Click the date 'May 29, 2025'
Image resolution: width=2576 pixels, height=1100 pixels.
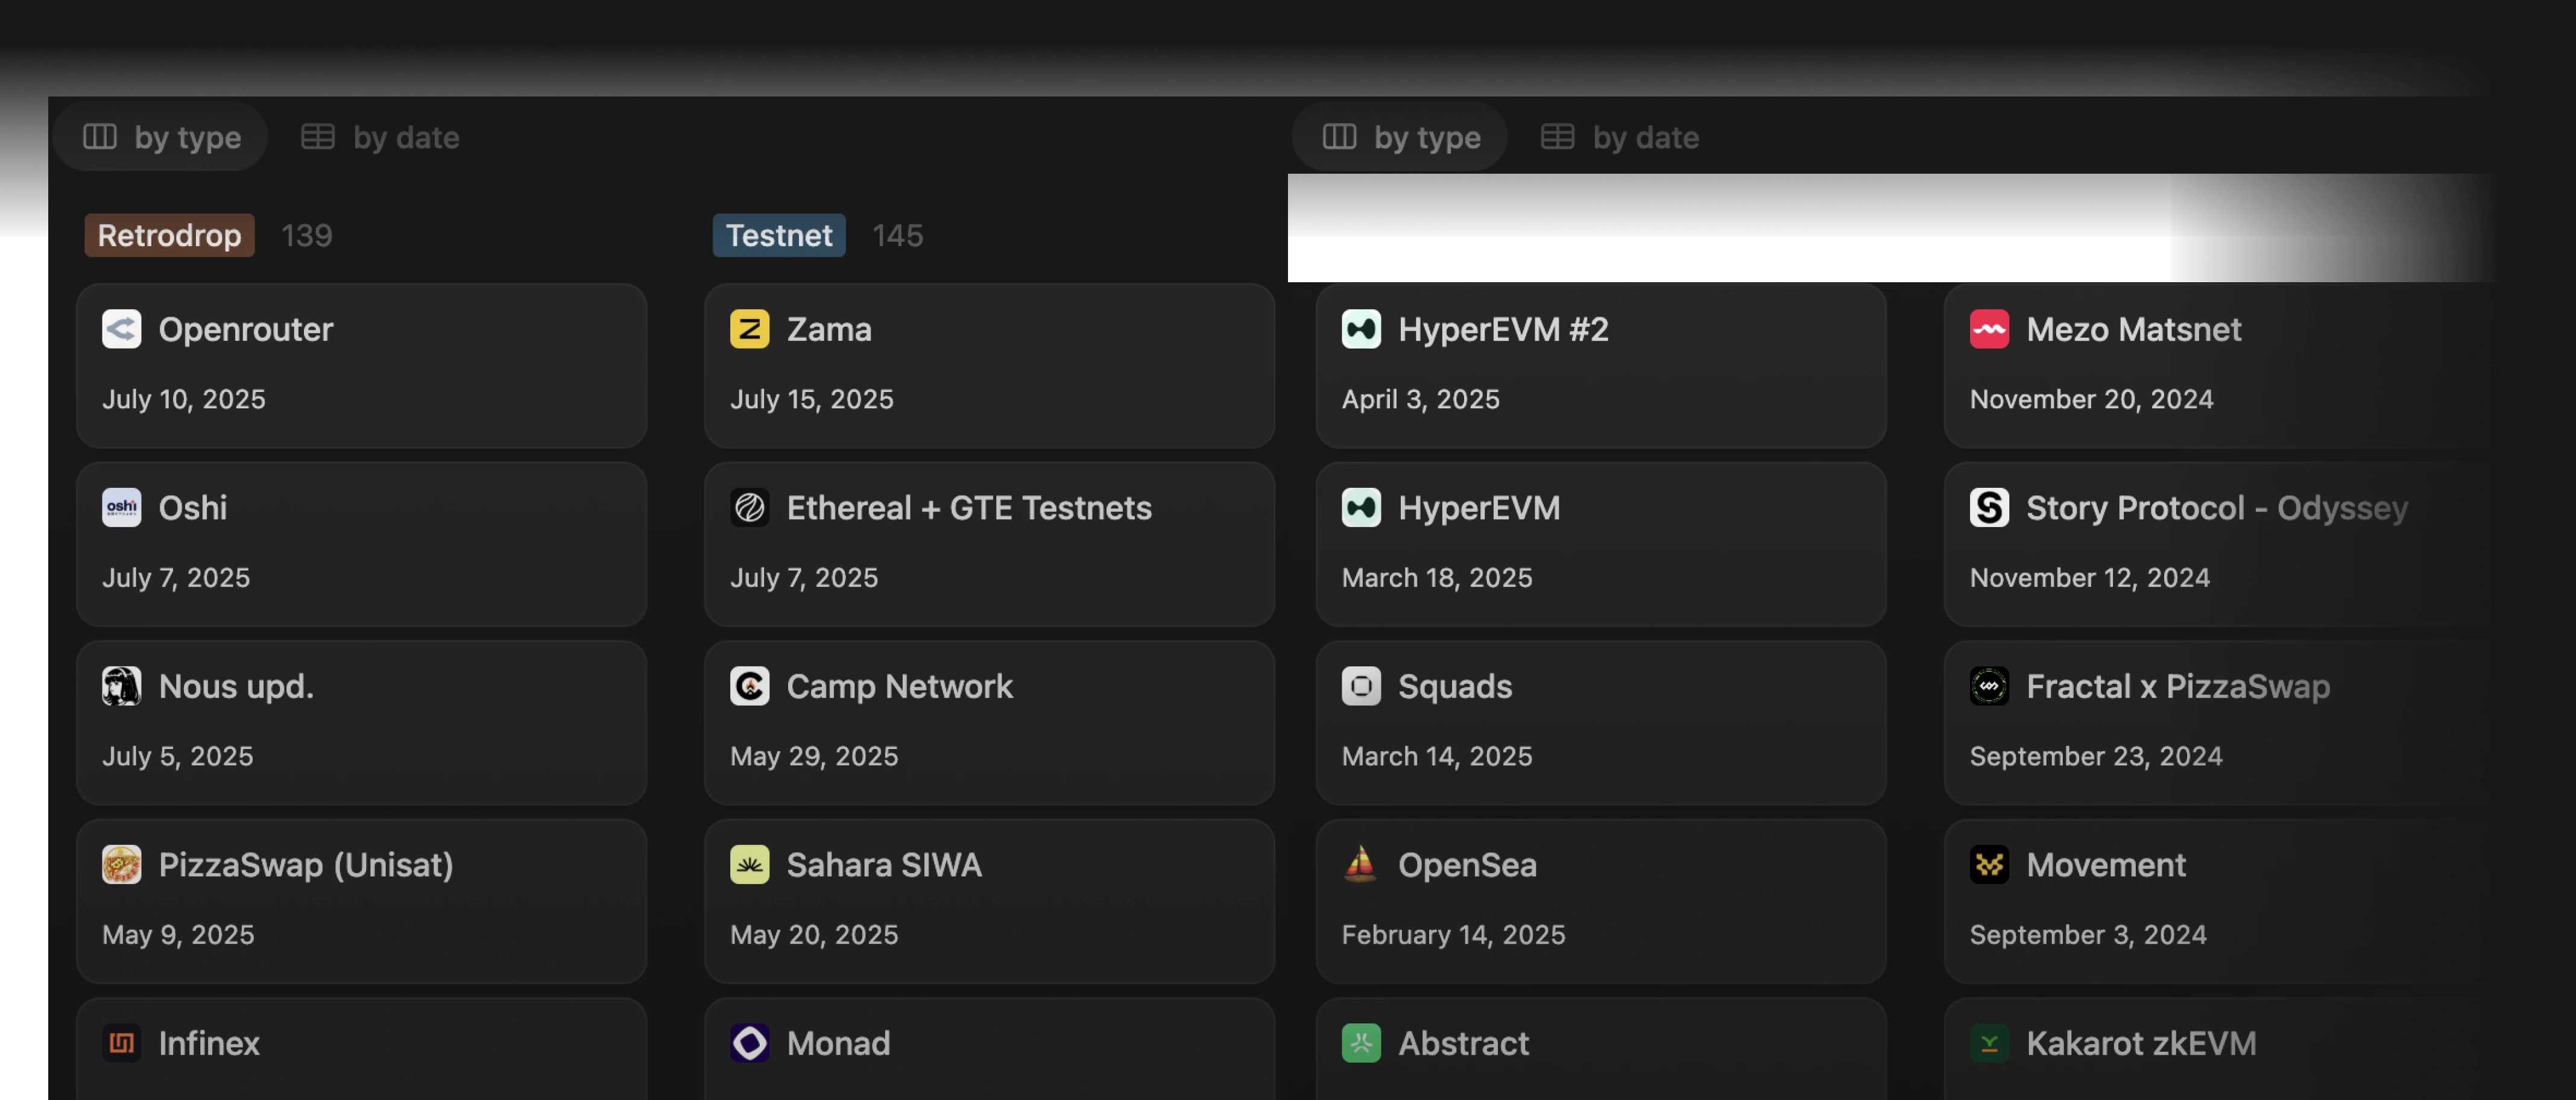pos(814,756)
